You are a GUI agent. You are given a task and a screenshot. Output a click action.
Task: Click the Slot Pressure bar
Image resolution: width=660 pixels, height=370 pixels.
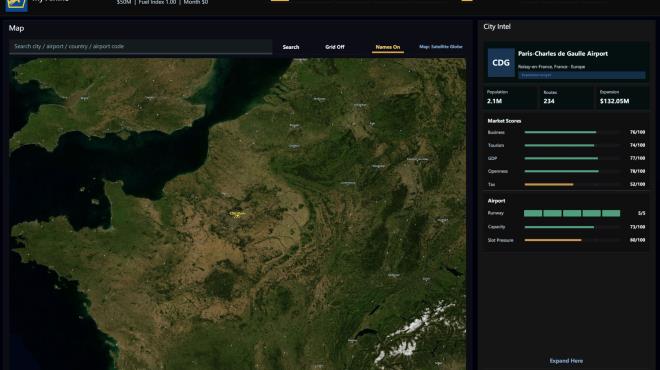[572, 240]
